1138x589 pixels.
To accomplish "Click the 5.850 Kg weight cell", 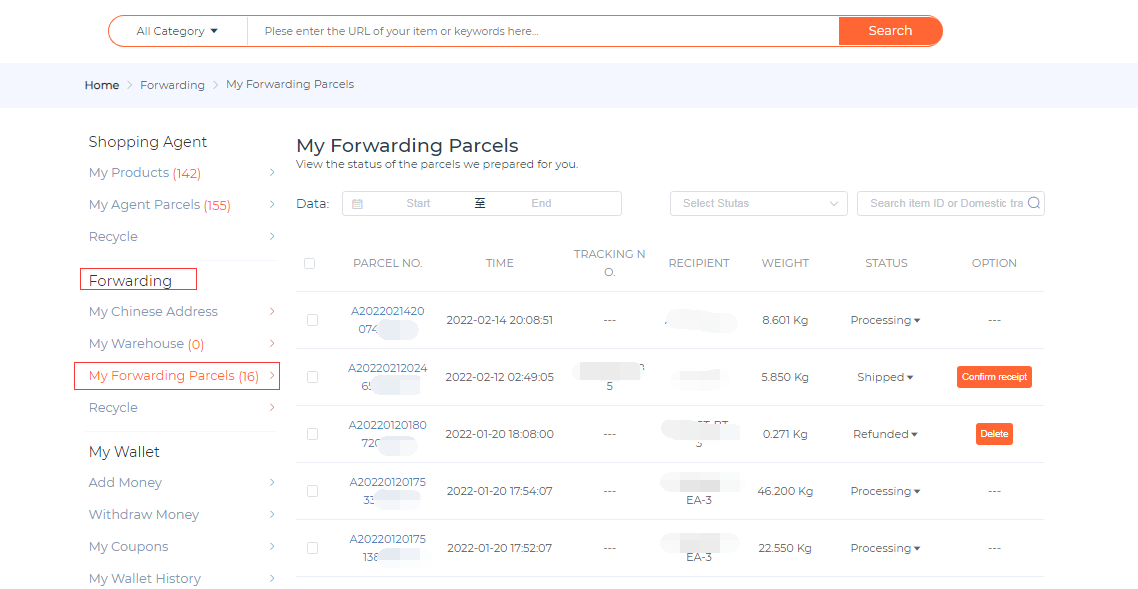I will 785,377.
